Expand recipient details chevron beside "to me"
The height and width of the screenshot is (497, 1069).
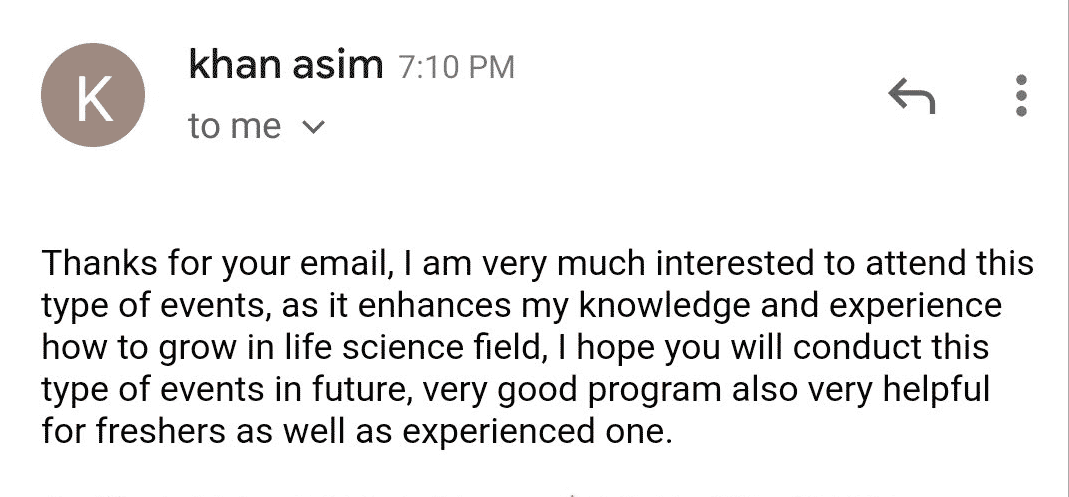click(313, 127)
